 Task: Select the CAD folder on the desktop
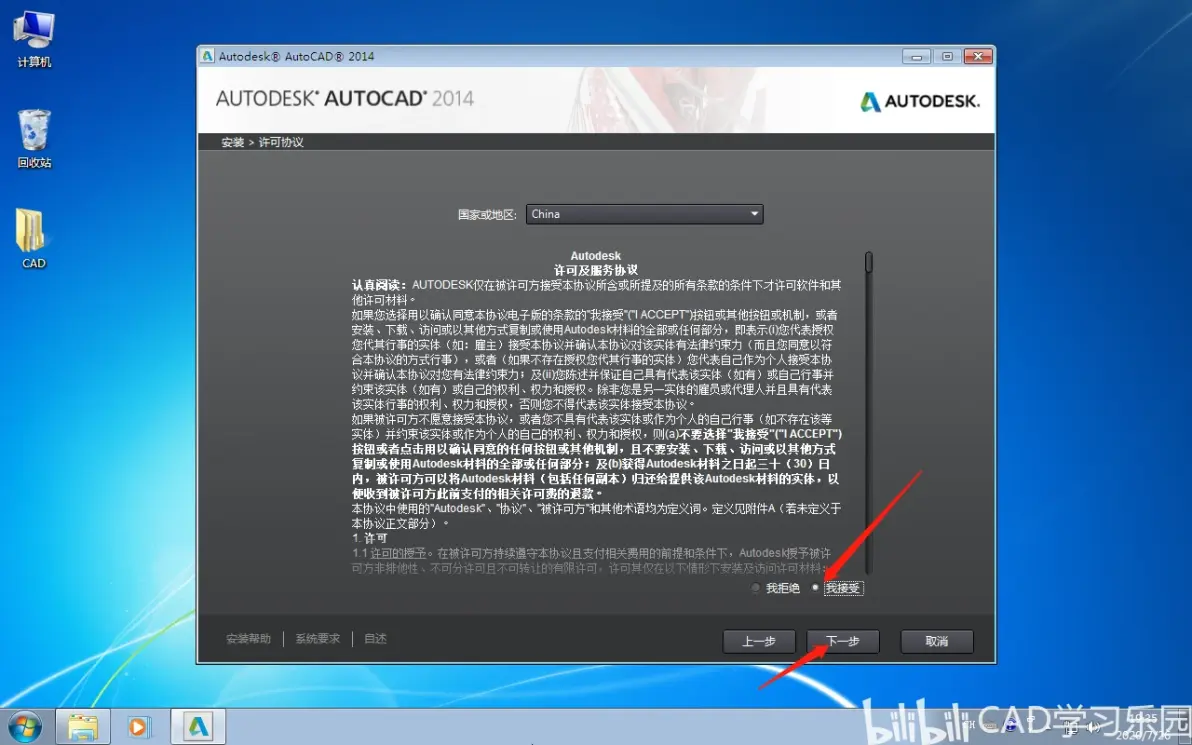point(33,239)
